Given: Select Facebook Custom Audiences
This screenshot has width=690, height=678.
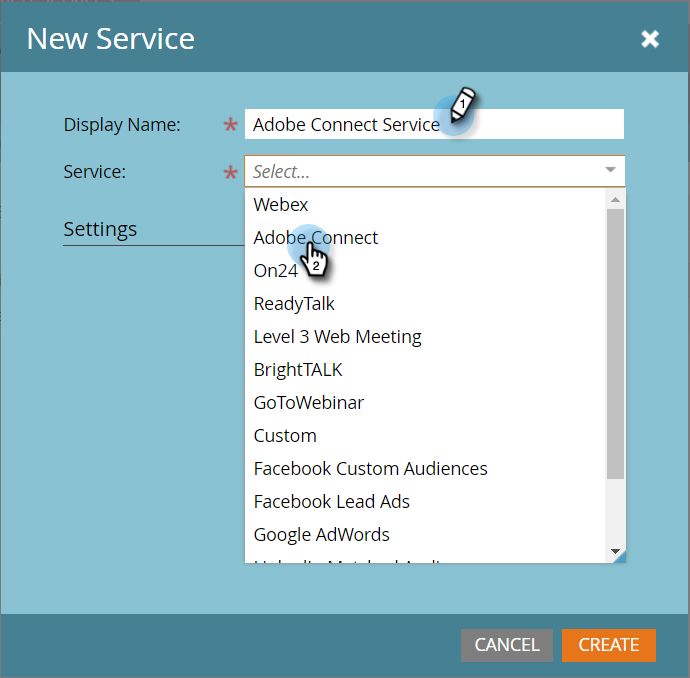Looking at the screenshot, I should pos(425,469).
